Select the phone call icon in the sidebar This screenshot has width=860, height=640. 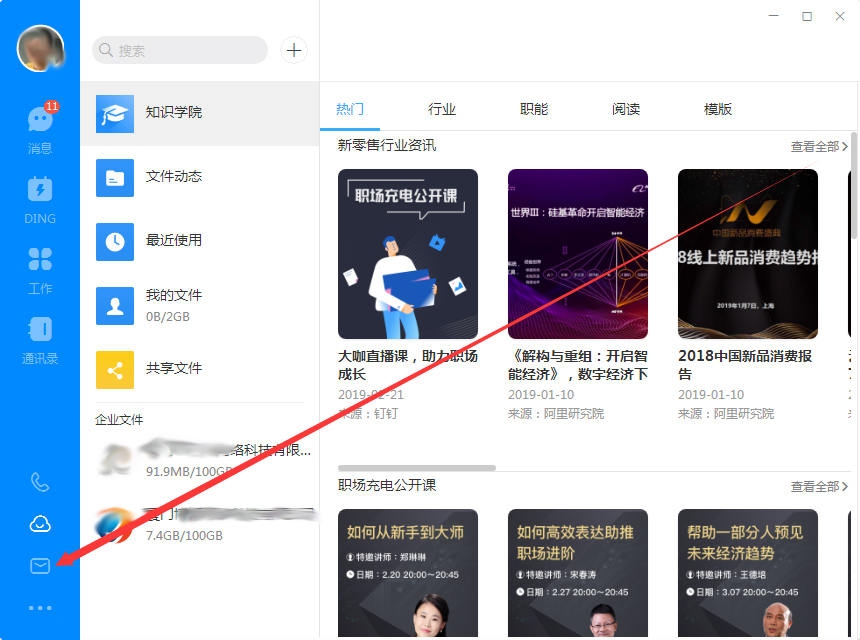click(x=39, y=482)
